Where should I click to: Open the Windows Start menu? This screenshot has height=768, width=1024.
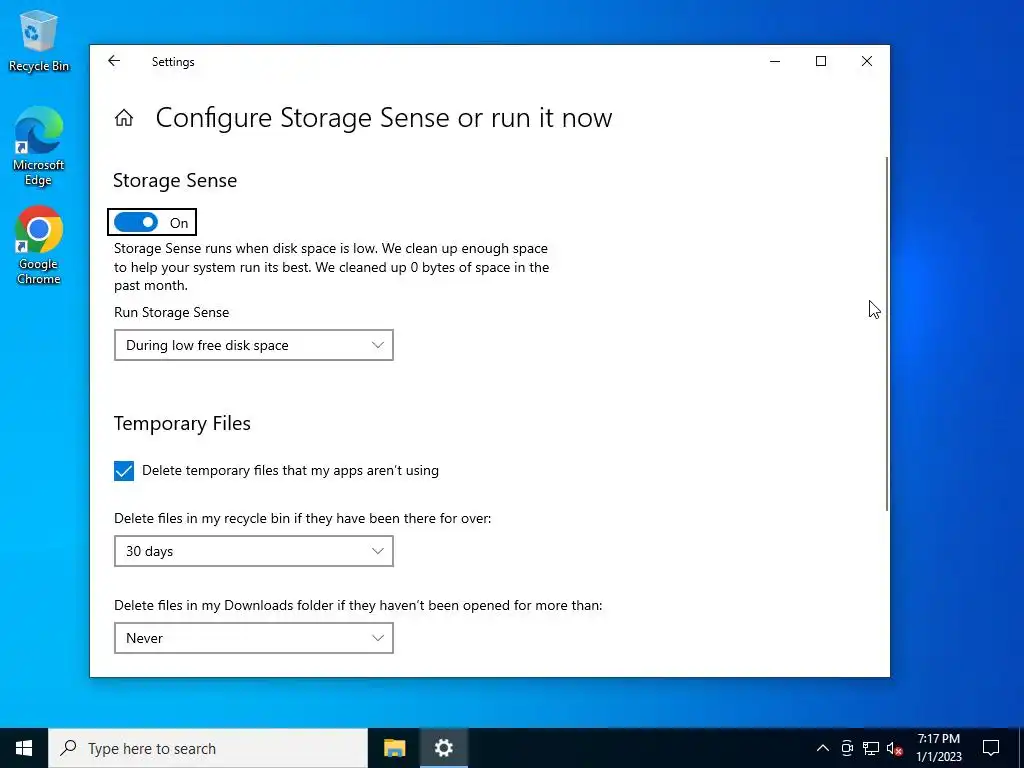24,748
